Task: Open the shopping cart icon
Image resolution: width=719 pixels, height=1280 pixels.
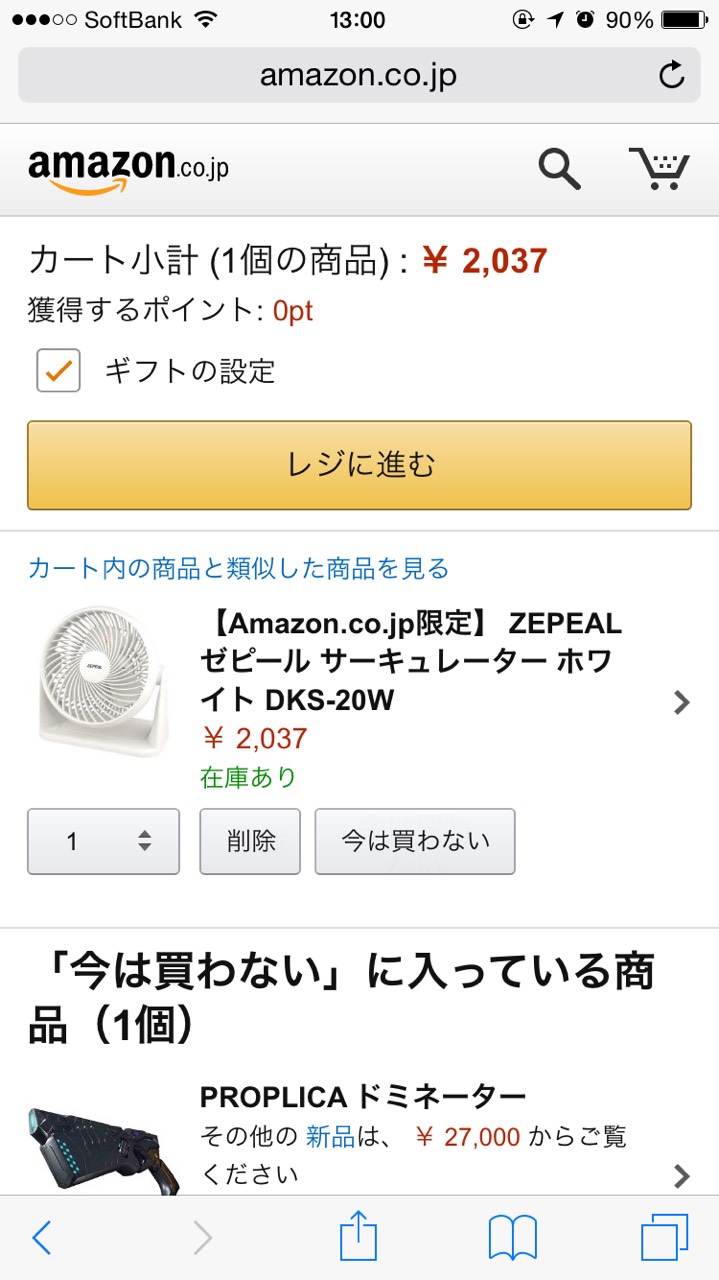Action: click(658, 168)
